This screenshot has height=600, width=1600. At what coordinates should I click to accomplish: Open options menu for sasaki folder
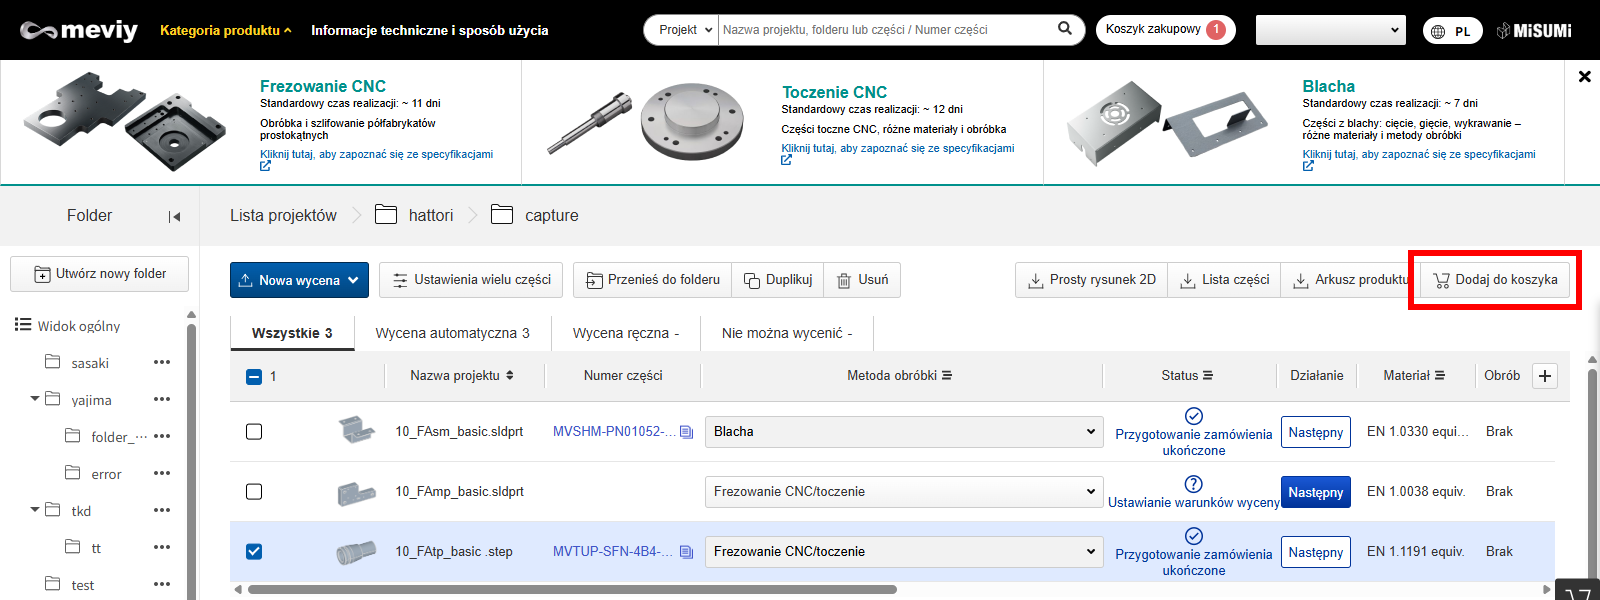click(162, 363)
